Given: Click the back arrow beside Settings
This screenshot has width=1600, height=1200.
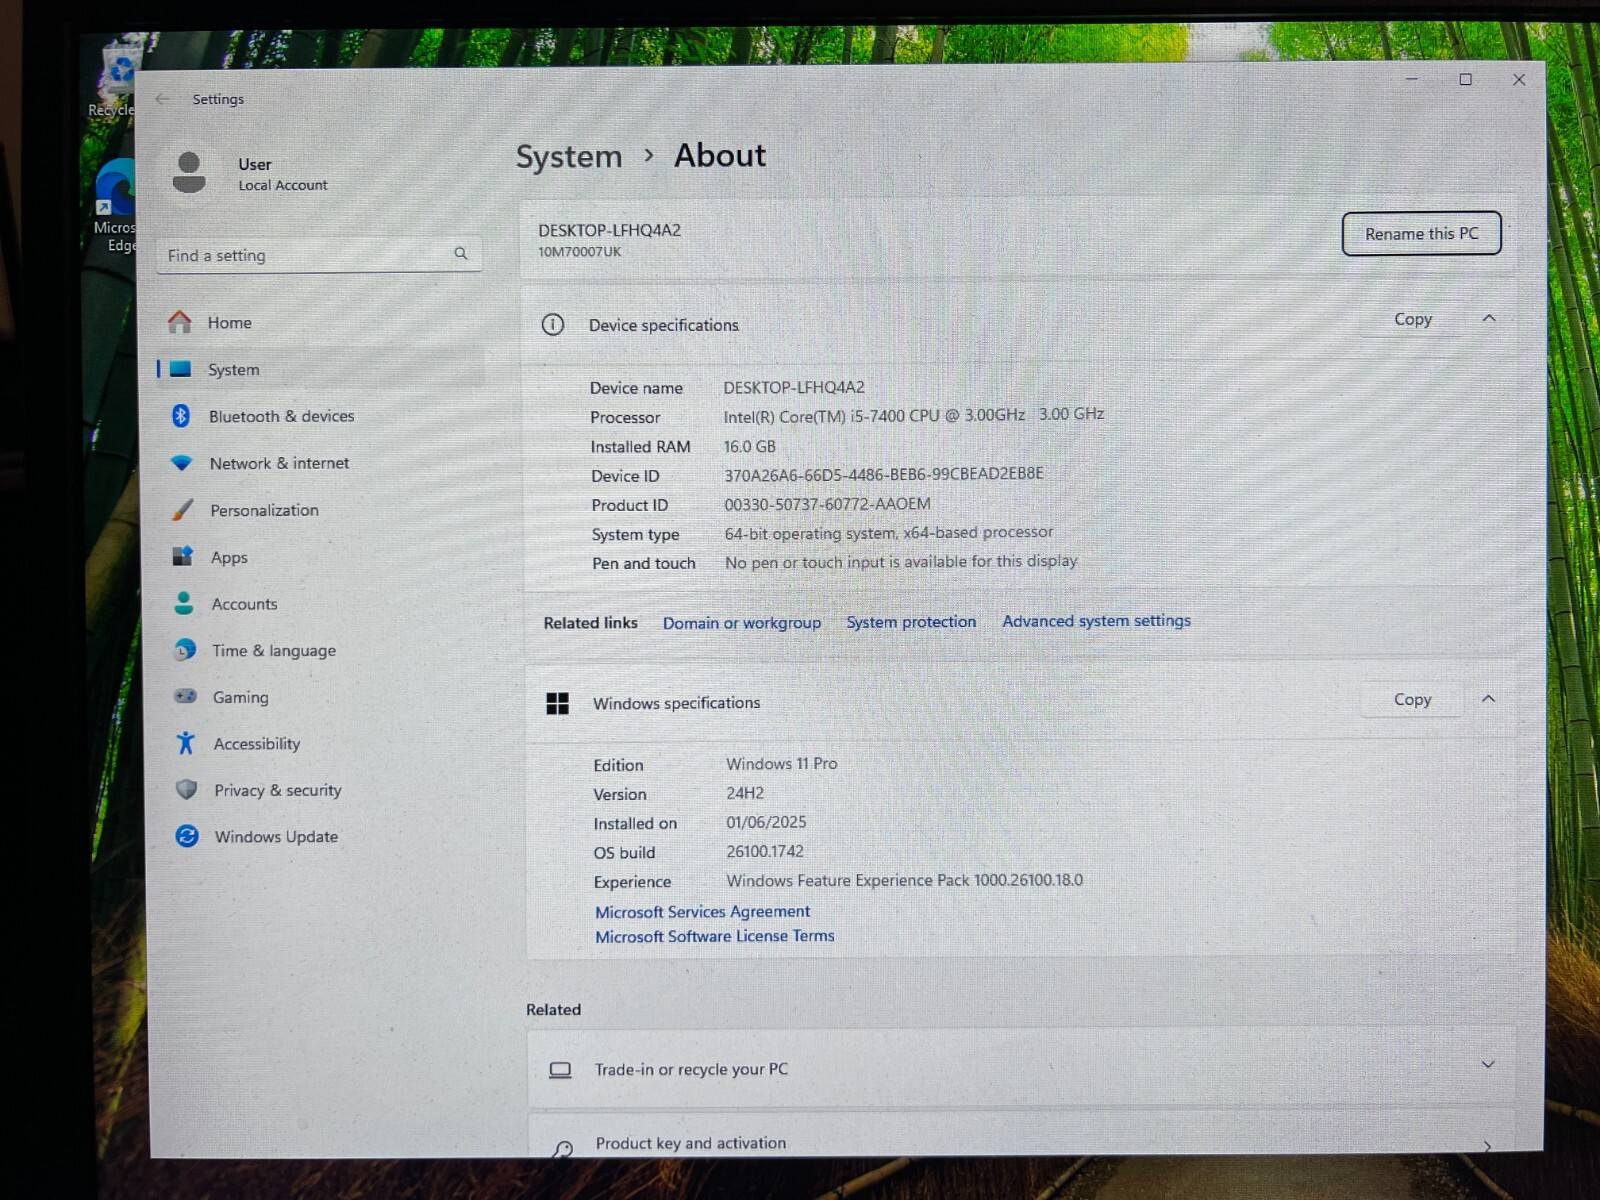Looking at the screenshot, I should pos(162,99).
